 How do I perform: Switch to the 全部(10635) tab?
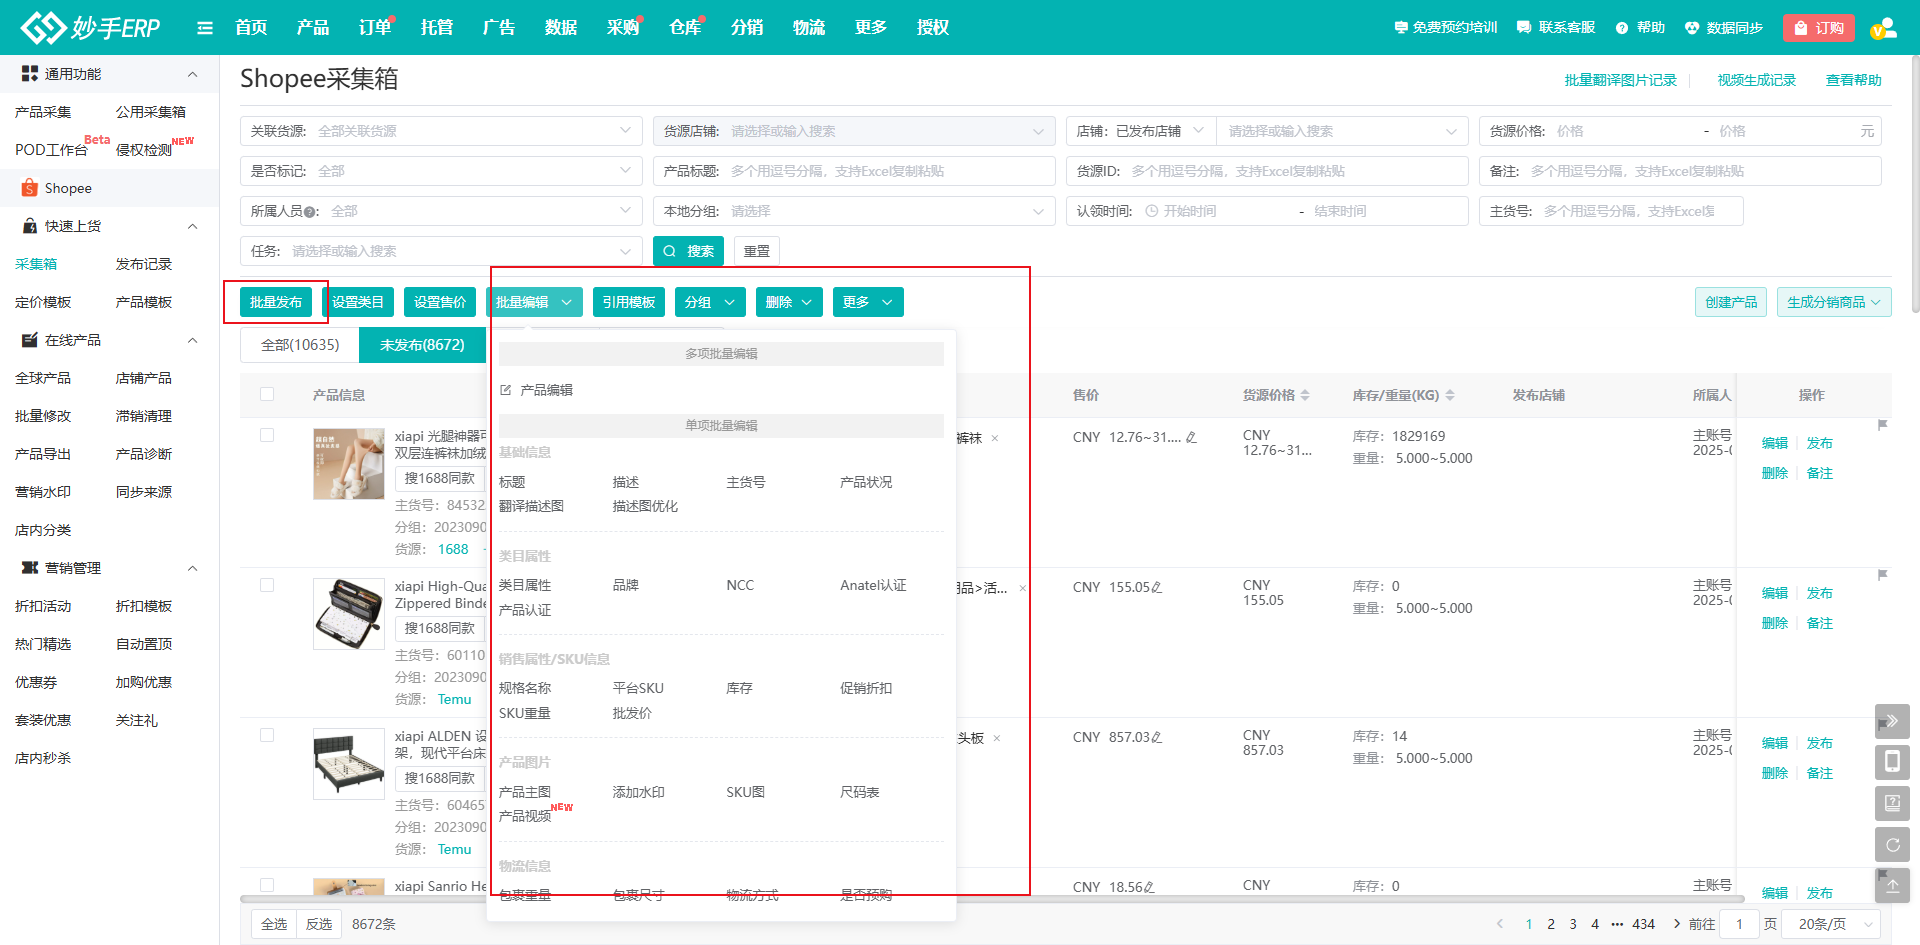(300, 345)
